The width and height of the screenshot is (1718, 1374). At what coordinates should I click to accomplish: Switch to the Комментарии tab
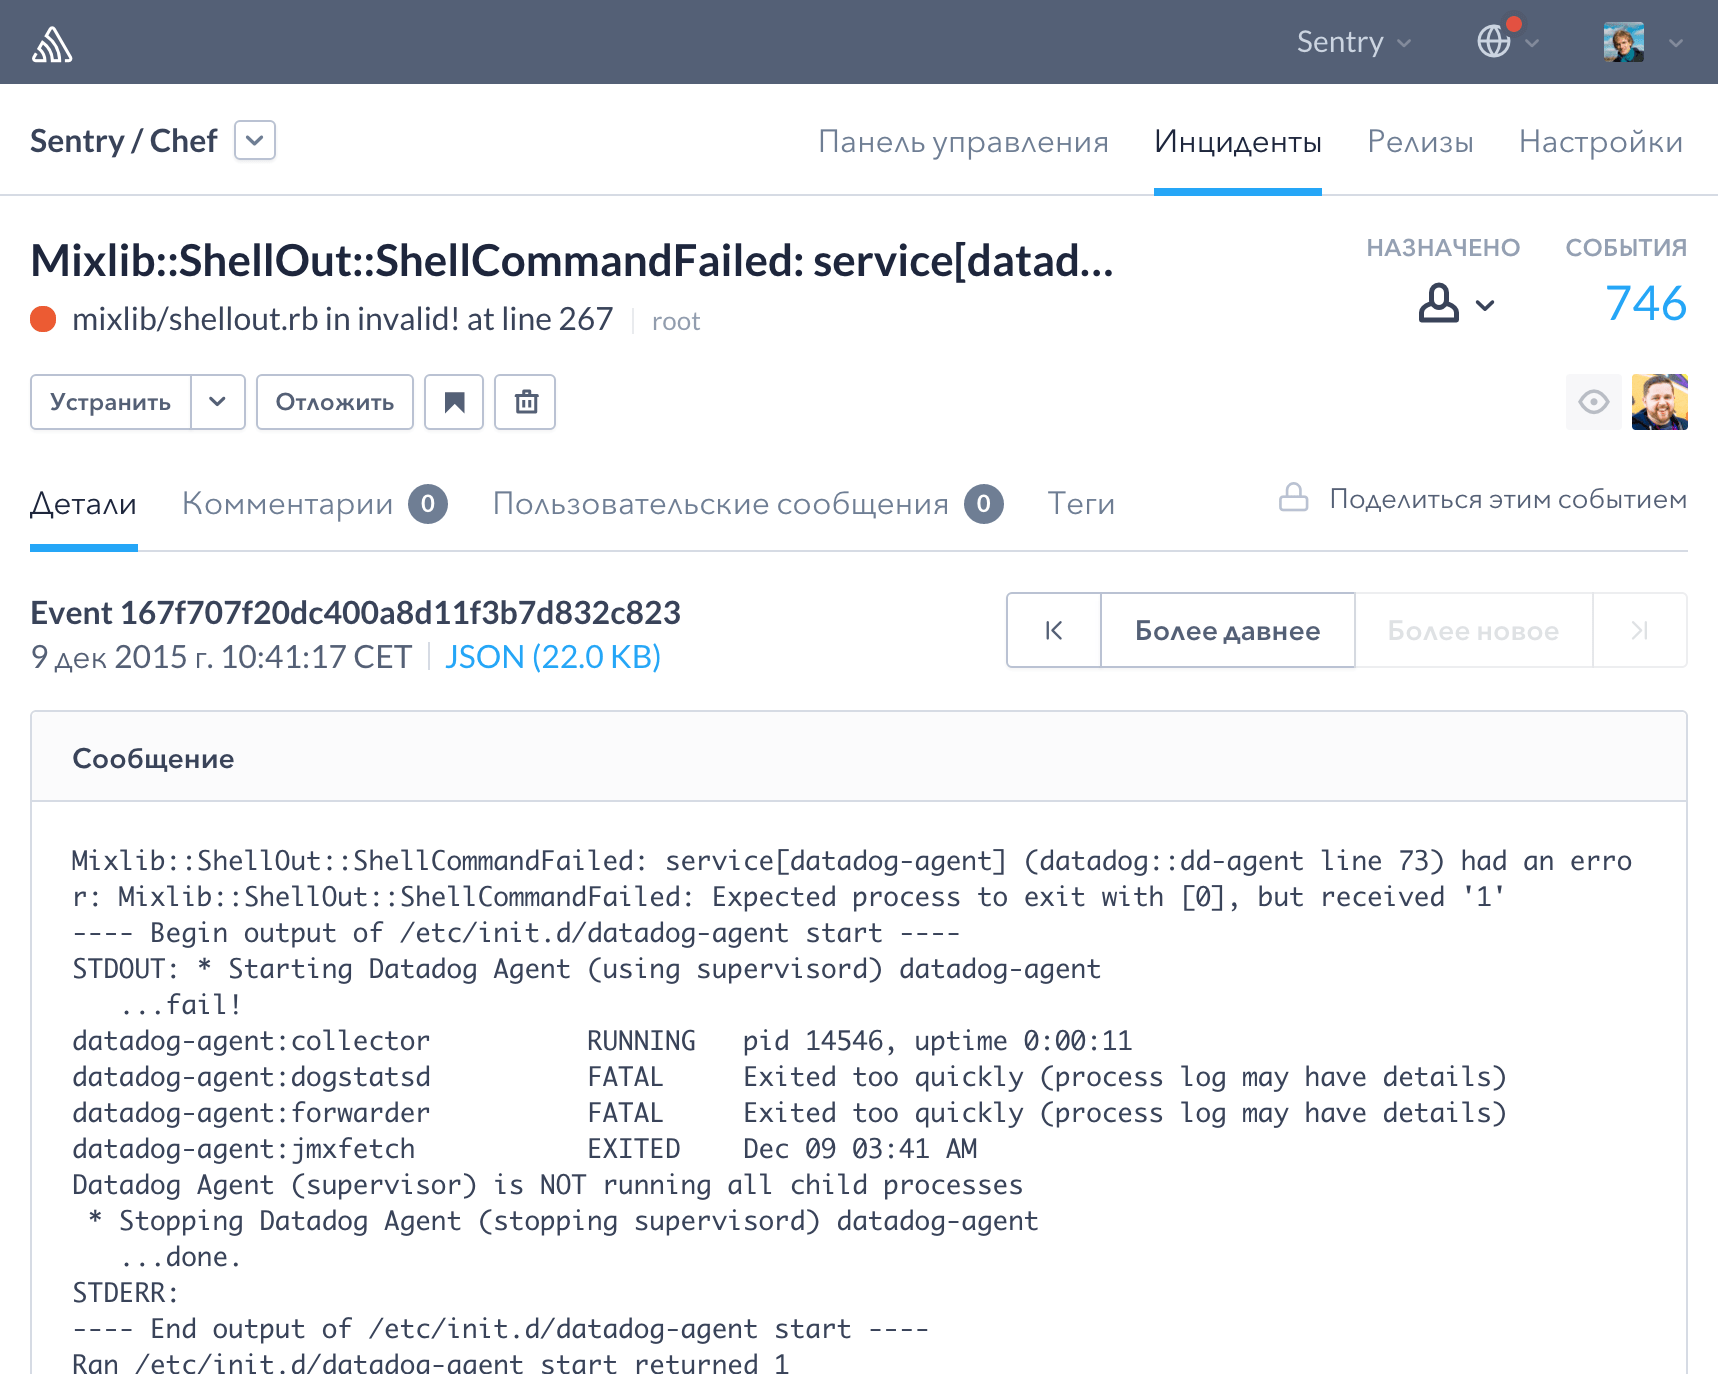pos(288,503)
